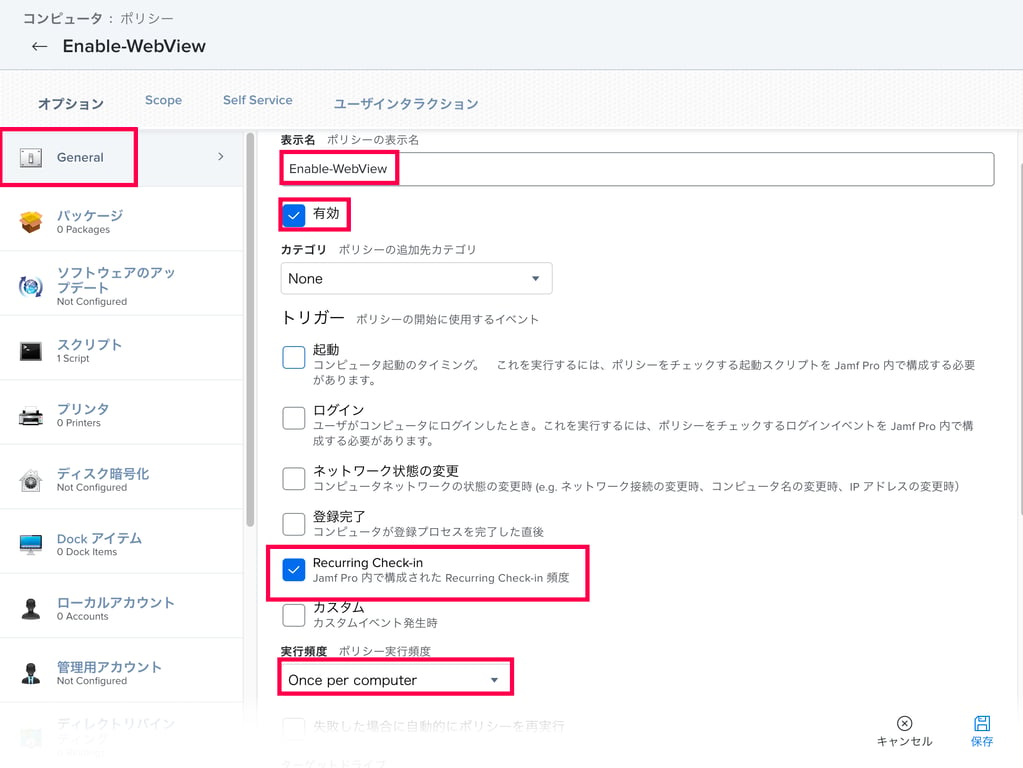Click the page title Enable-WebView
Screen dimensions: 1023x768
[134, 46]
